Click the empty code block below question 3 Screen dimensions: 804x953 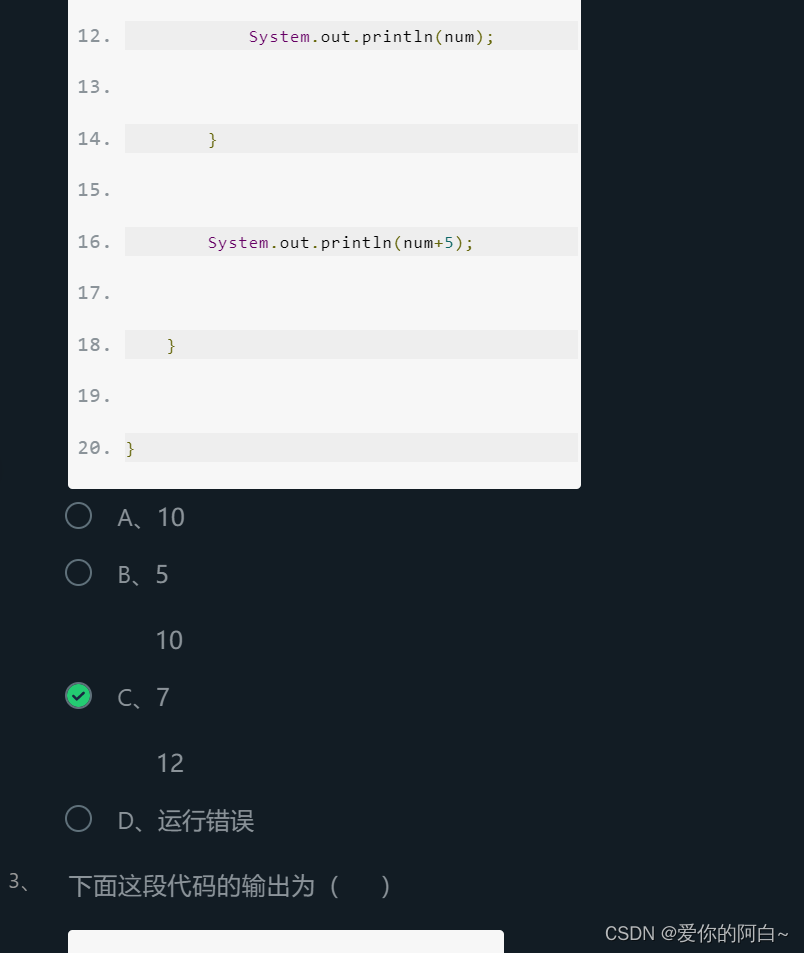(x=285, y=945)
